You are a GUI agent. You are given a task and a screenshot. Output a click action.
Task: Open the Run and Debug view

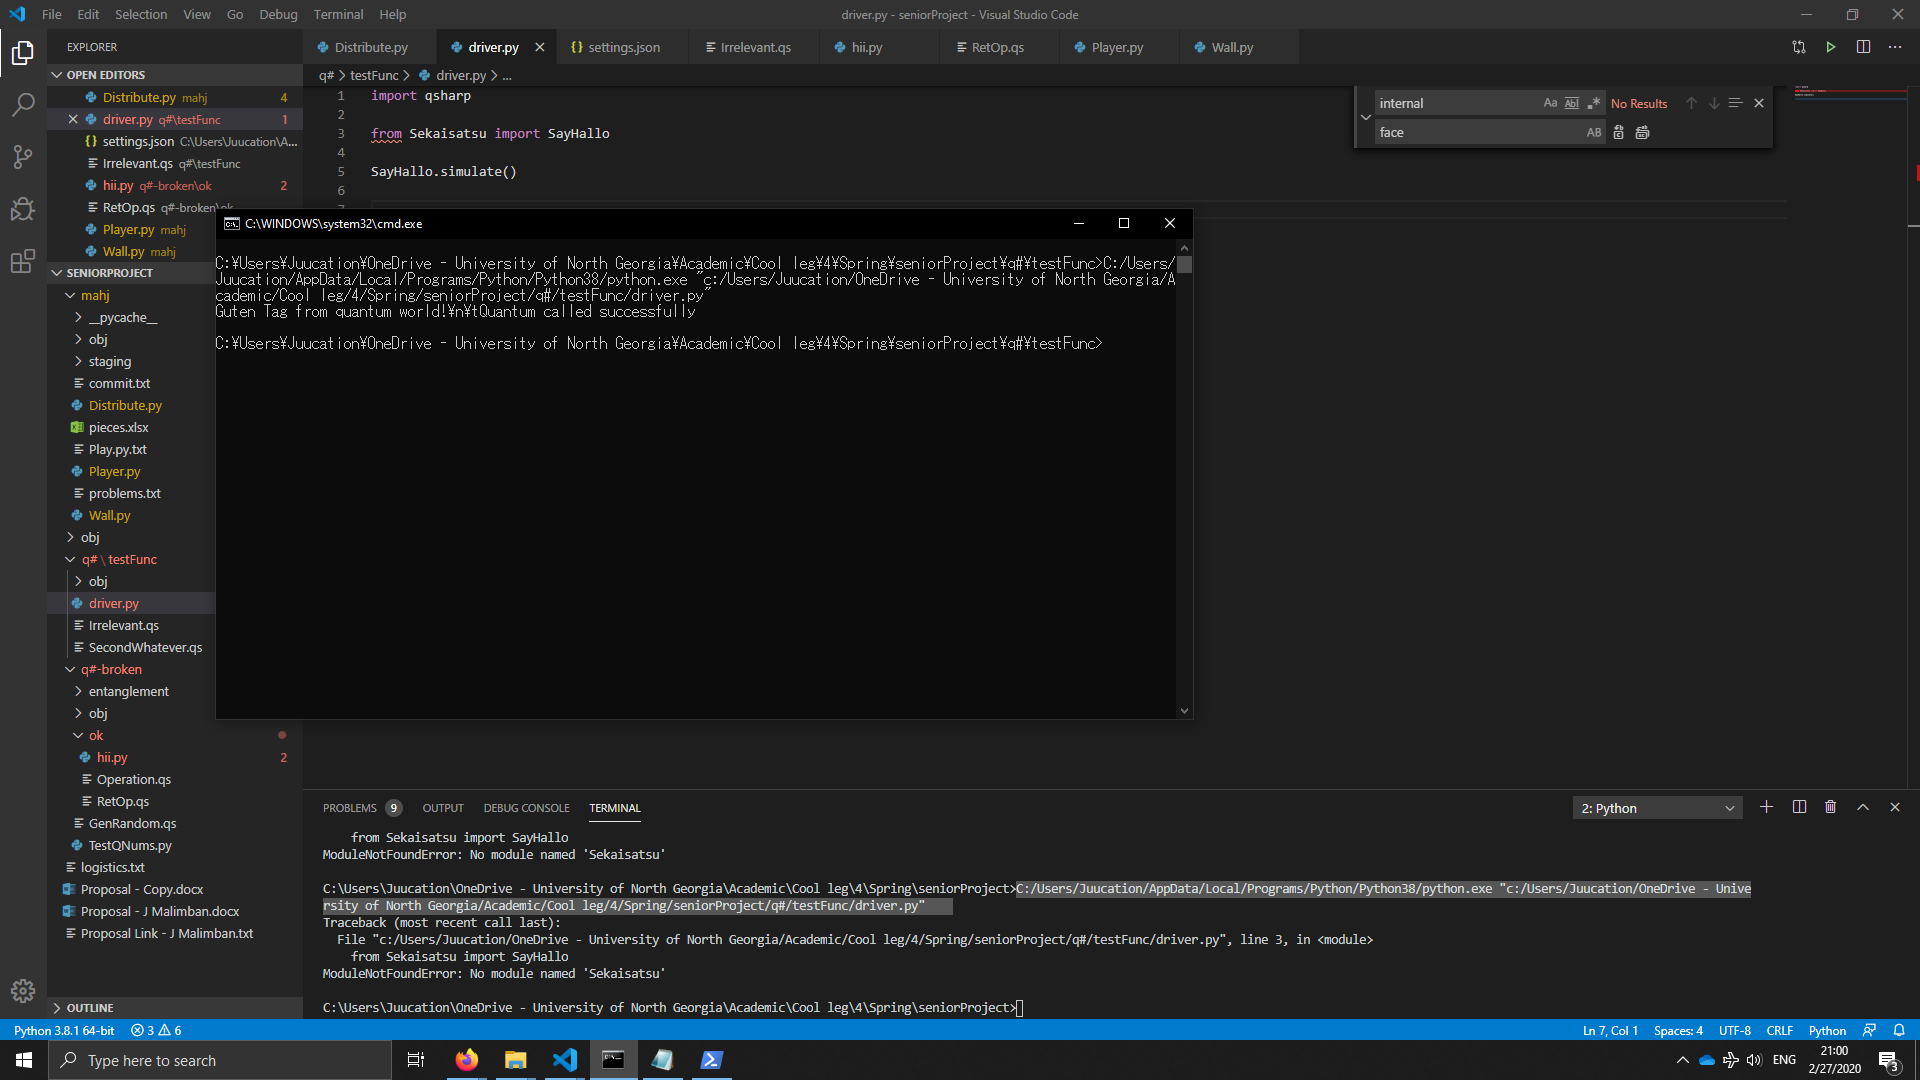click(22, 209)
